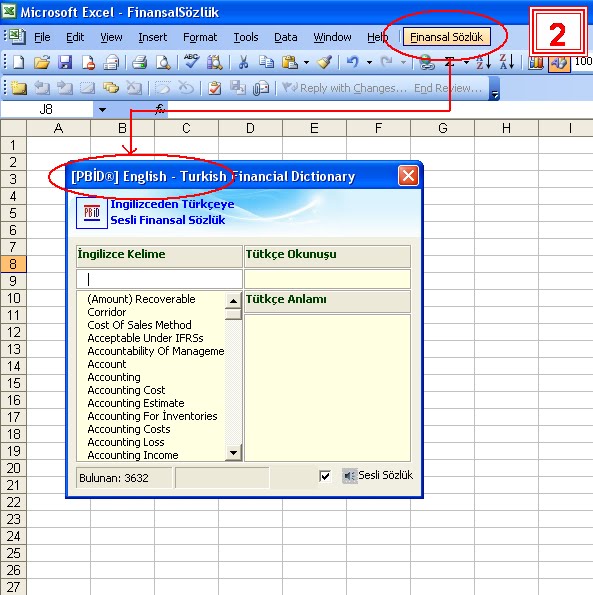Select 'Accounting Estimate' entry
Screen dimensions: 593x595
(x=136, y=403)
